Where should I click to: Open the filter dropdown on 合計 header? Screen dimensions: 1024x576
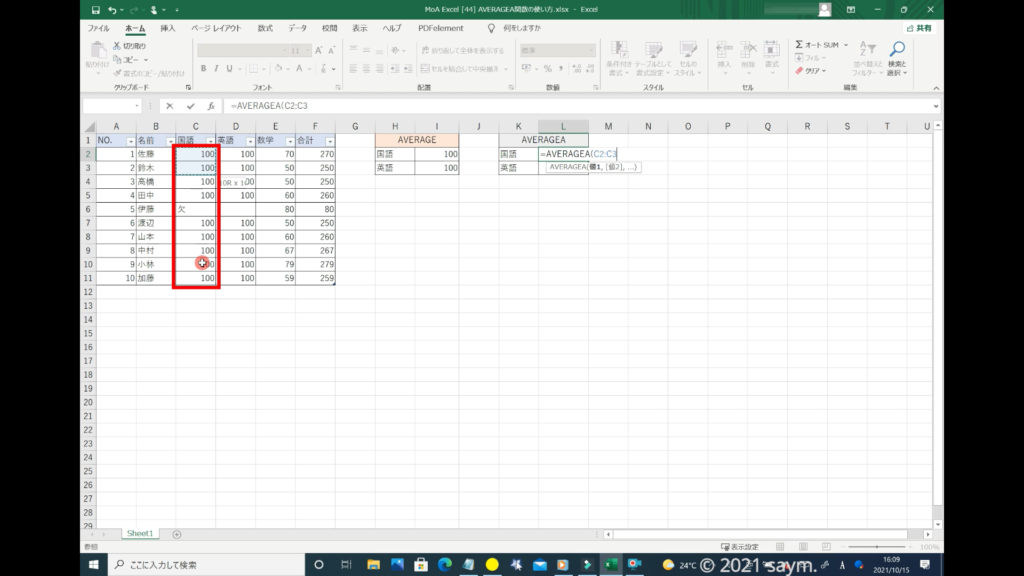pyautogui.click(x=329, y=141)
